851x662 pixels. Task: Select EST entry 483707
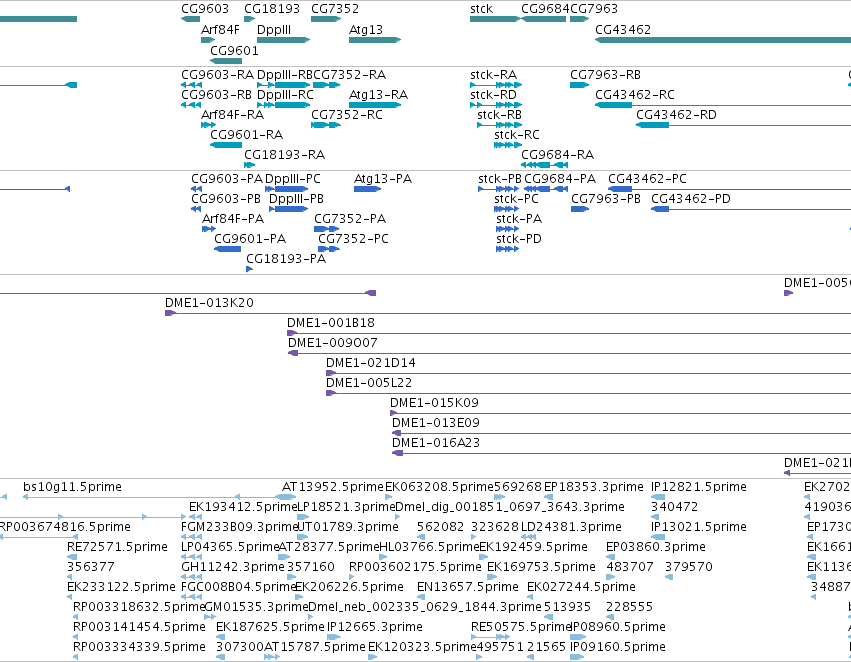pyautogui.click(x=630, y=567)
